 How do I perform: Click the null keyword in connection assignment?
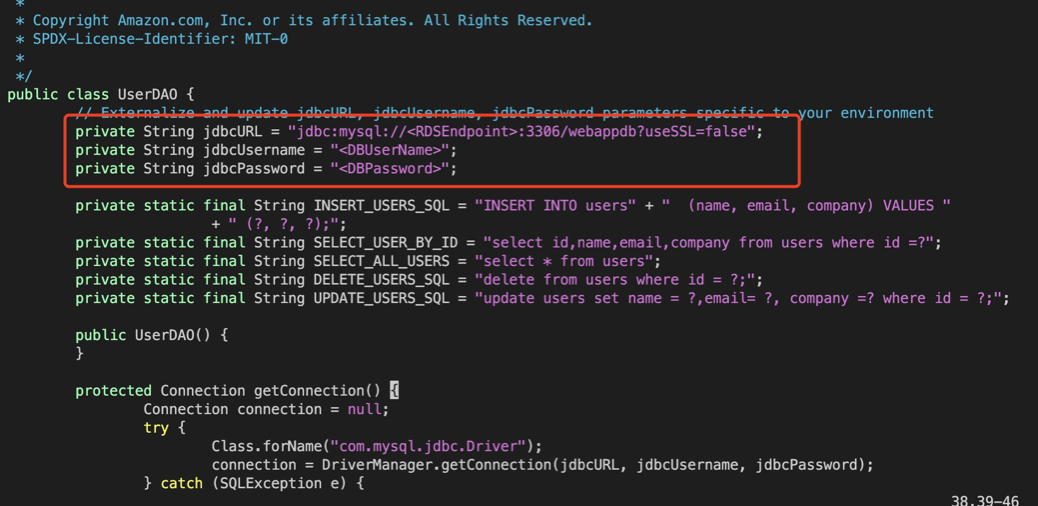pos(363,409)
